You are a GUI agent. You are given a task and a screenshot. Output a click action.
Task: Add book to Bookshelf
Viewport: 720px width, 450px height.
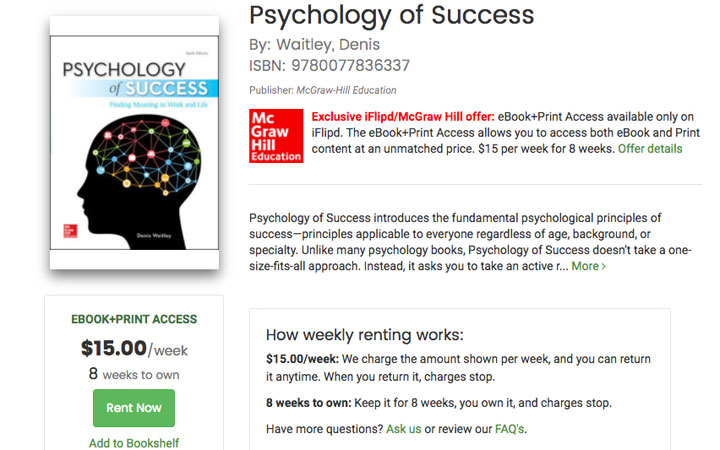pos(134,443)
